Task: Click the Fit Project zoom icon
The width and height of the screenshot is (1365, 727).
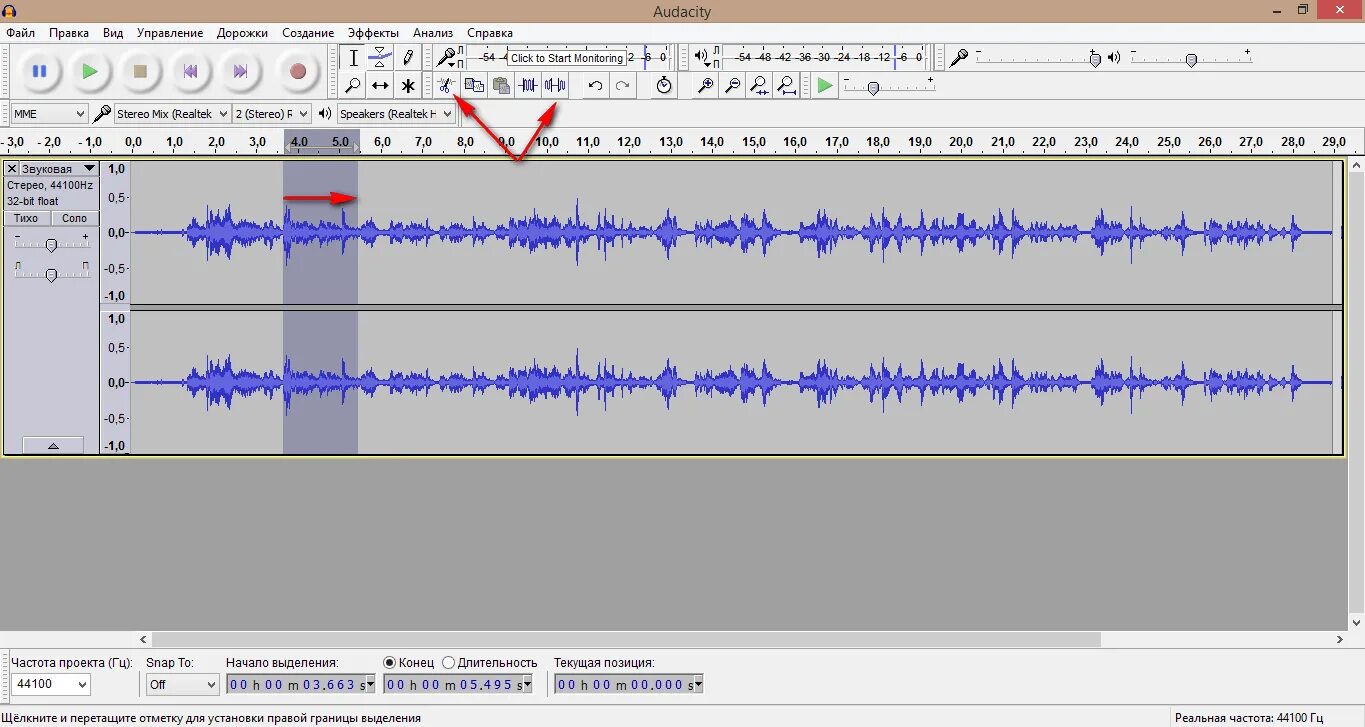Action: (787, 86)
